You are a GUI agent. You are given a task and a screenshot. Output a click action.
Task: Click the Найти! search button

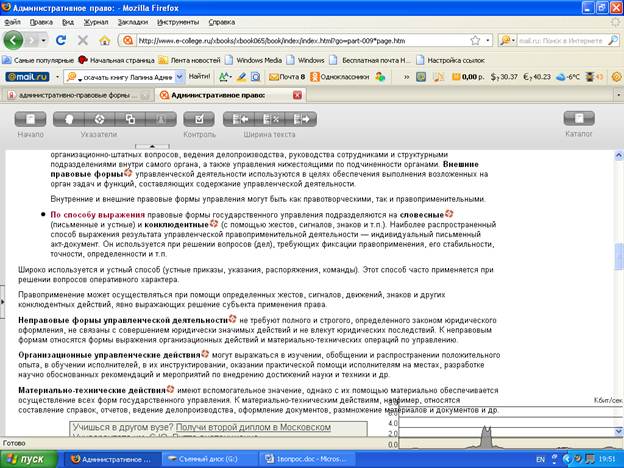coord(199,76)
